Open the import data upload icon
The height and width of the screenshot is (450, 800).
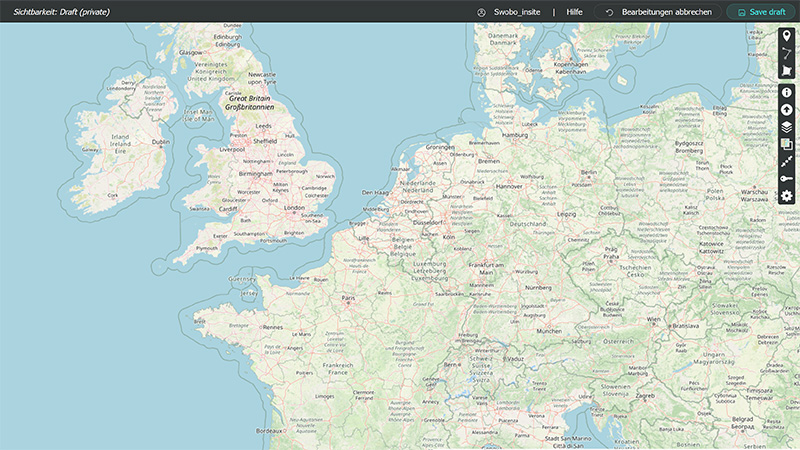click(x=786, y=110)
